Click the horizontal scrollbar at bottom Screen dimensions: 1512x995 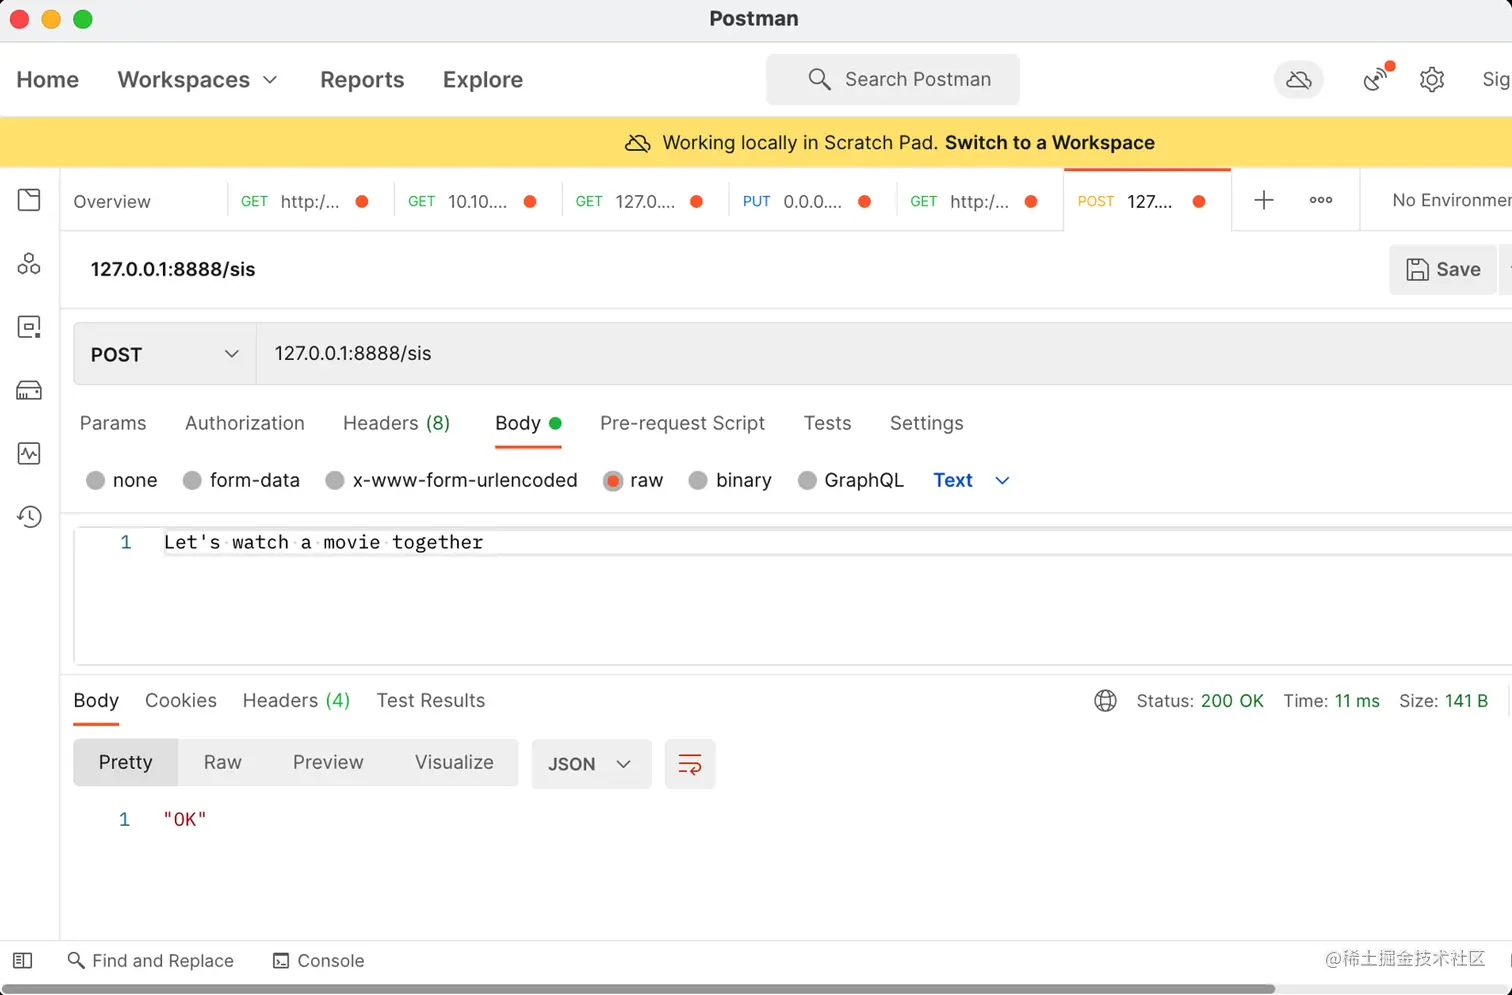click(638, 989)
